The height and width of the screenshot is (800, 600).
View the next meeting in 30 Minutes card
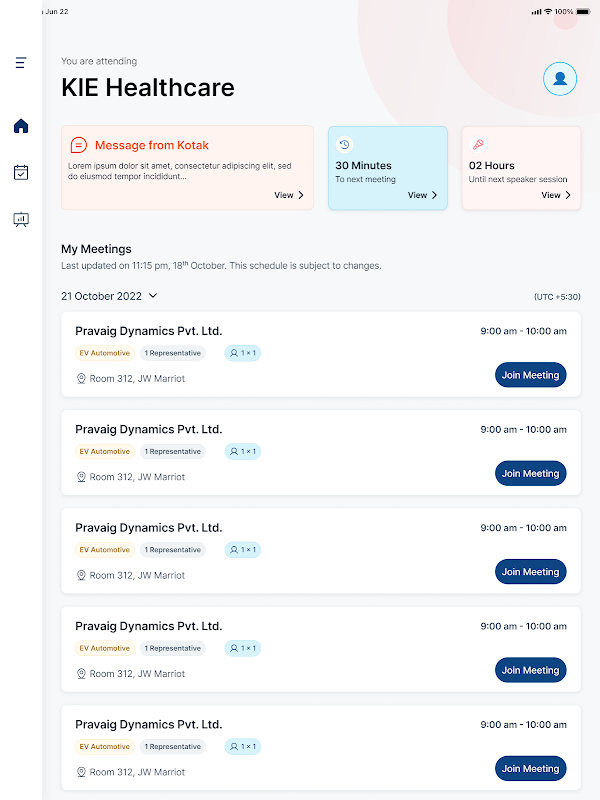(423, 195)
